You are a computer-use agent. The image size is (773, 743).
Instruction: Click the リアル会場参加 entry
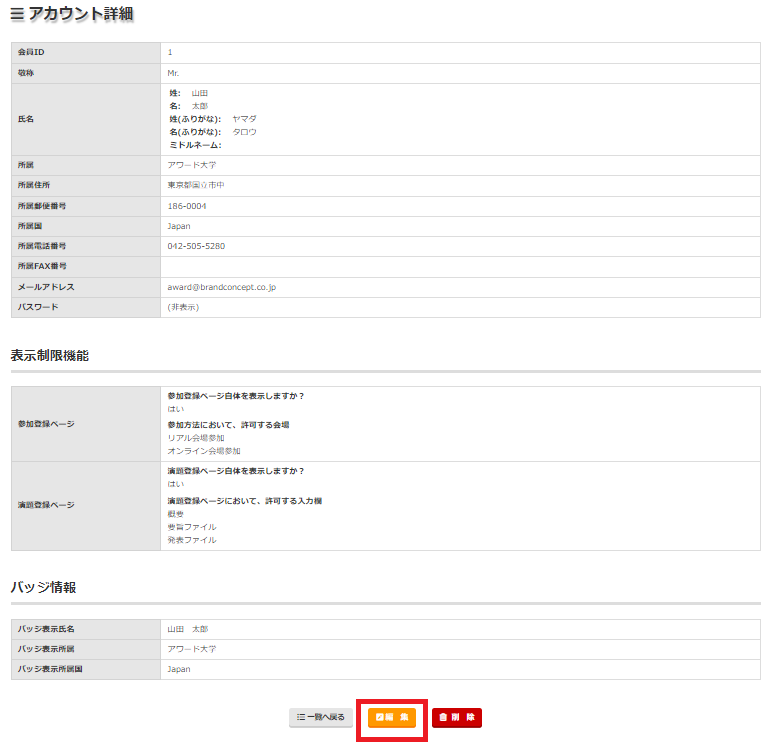[196, 438]
